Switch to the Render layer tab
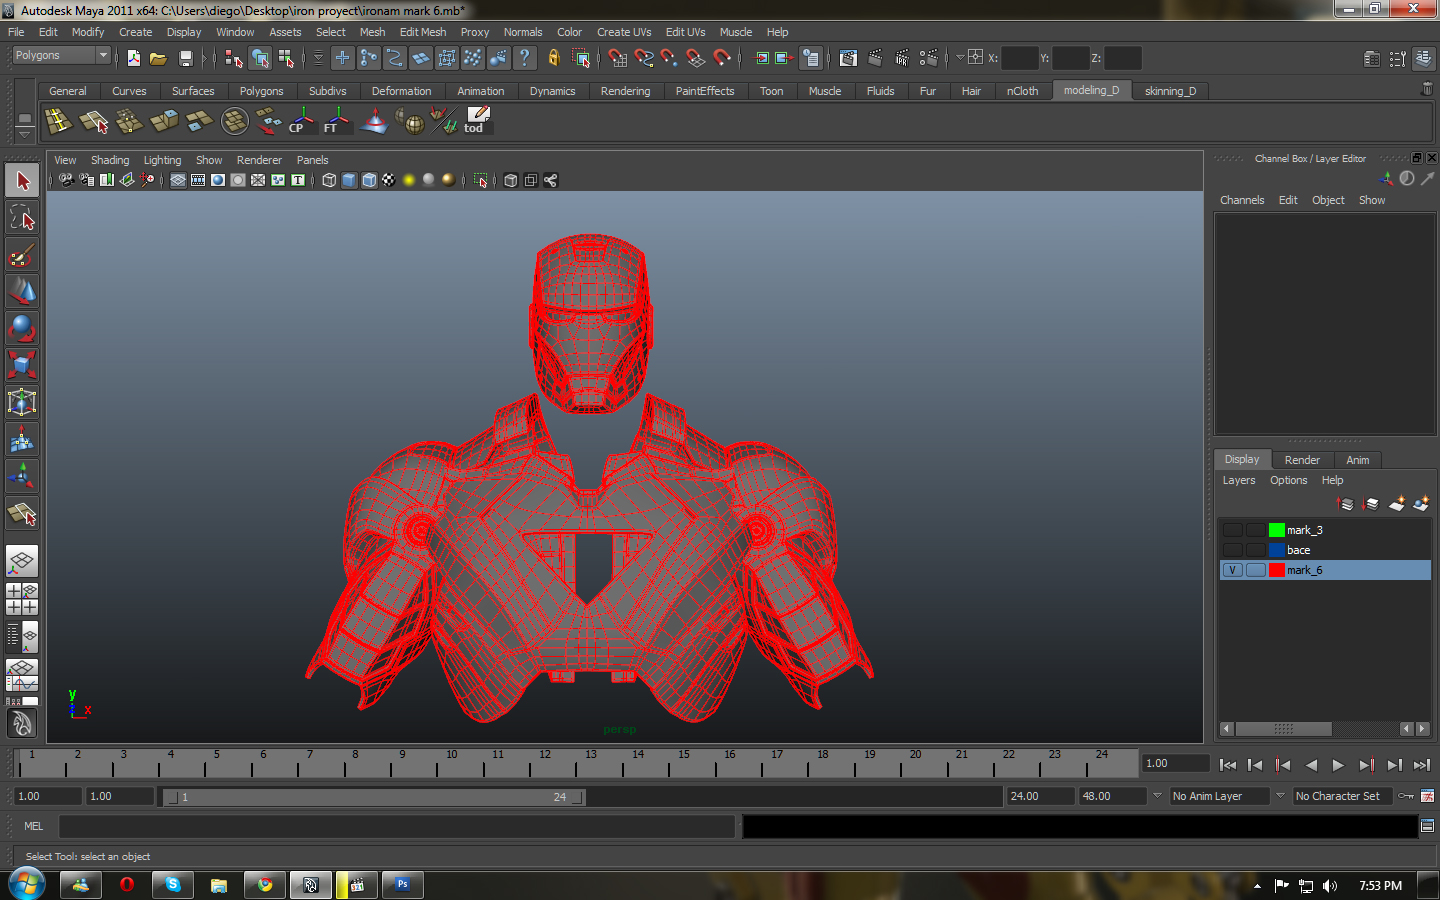This screenshot has height=900, width=1440. (x=1301, y=460)
